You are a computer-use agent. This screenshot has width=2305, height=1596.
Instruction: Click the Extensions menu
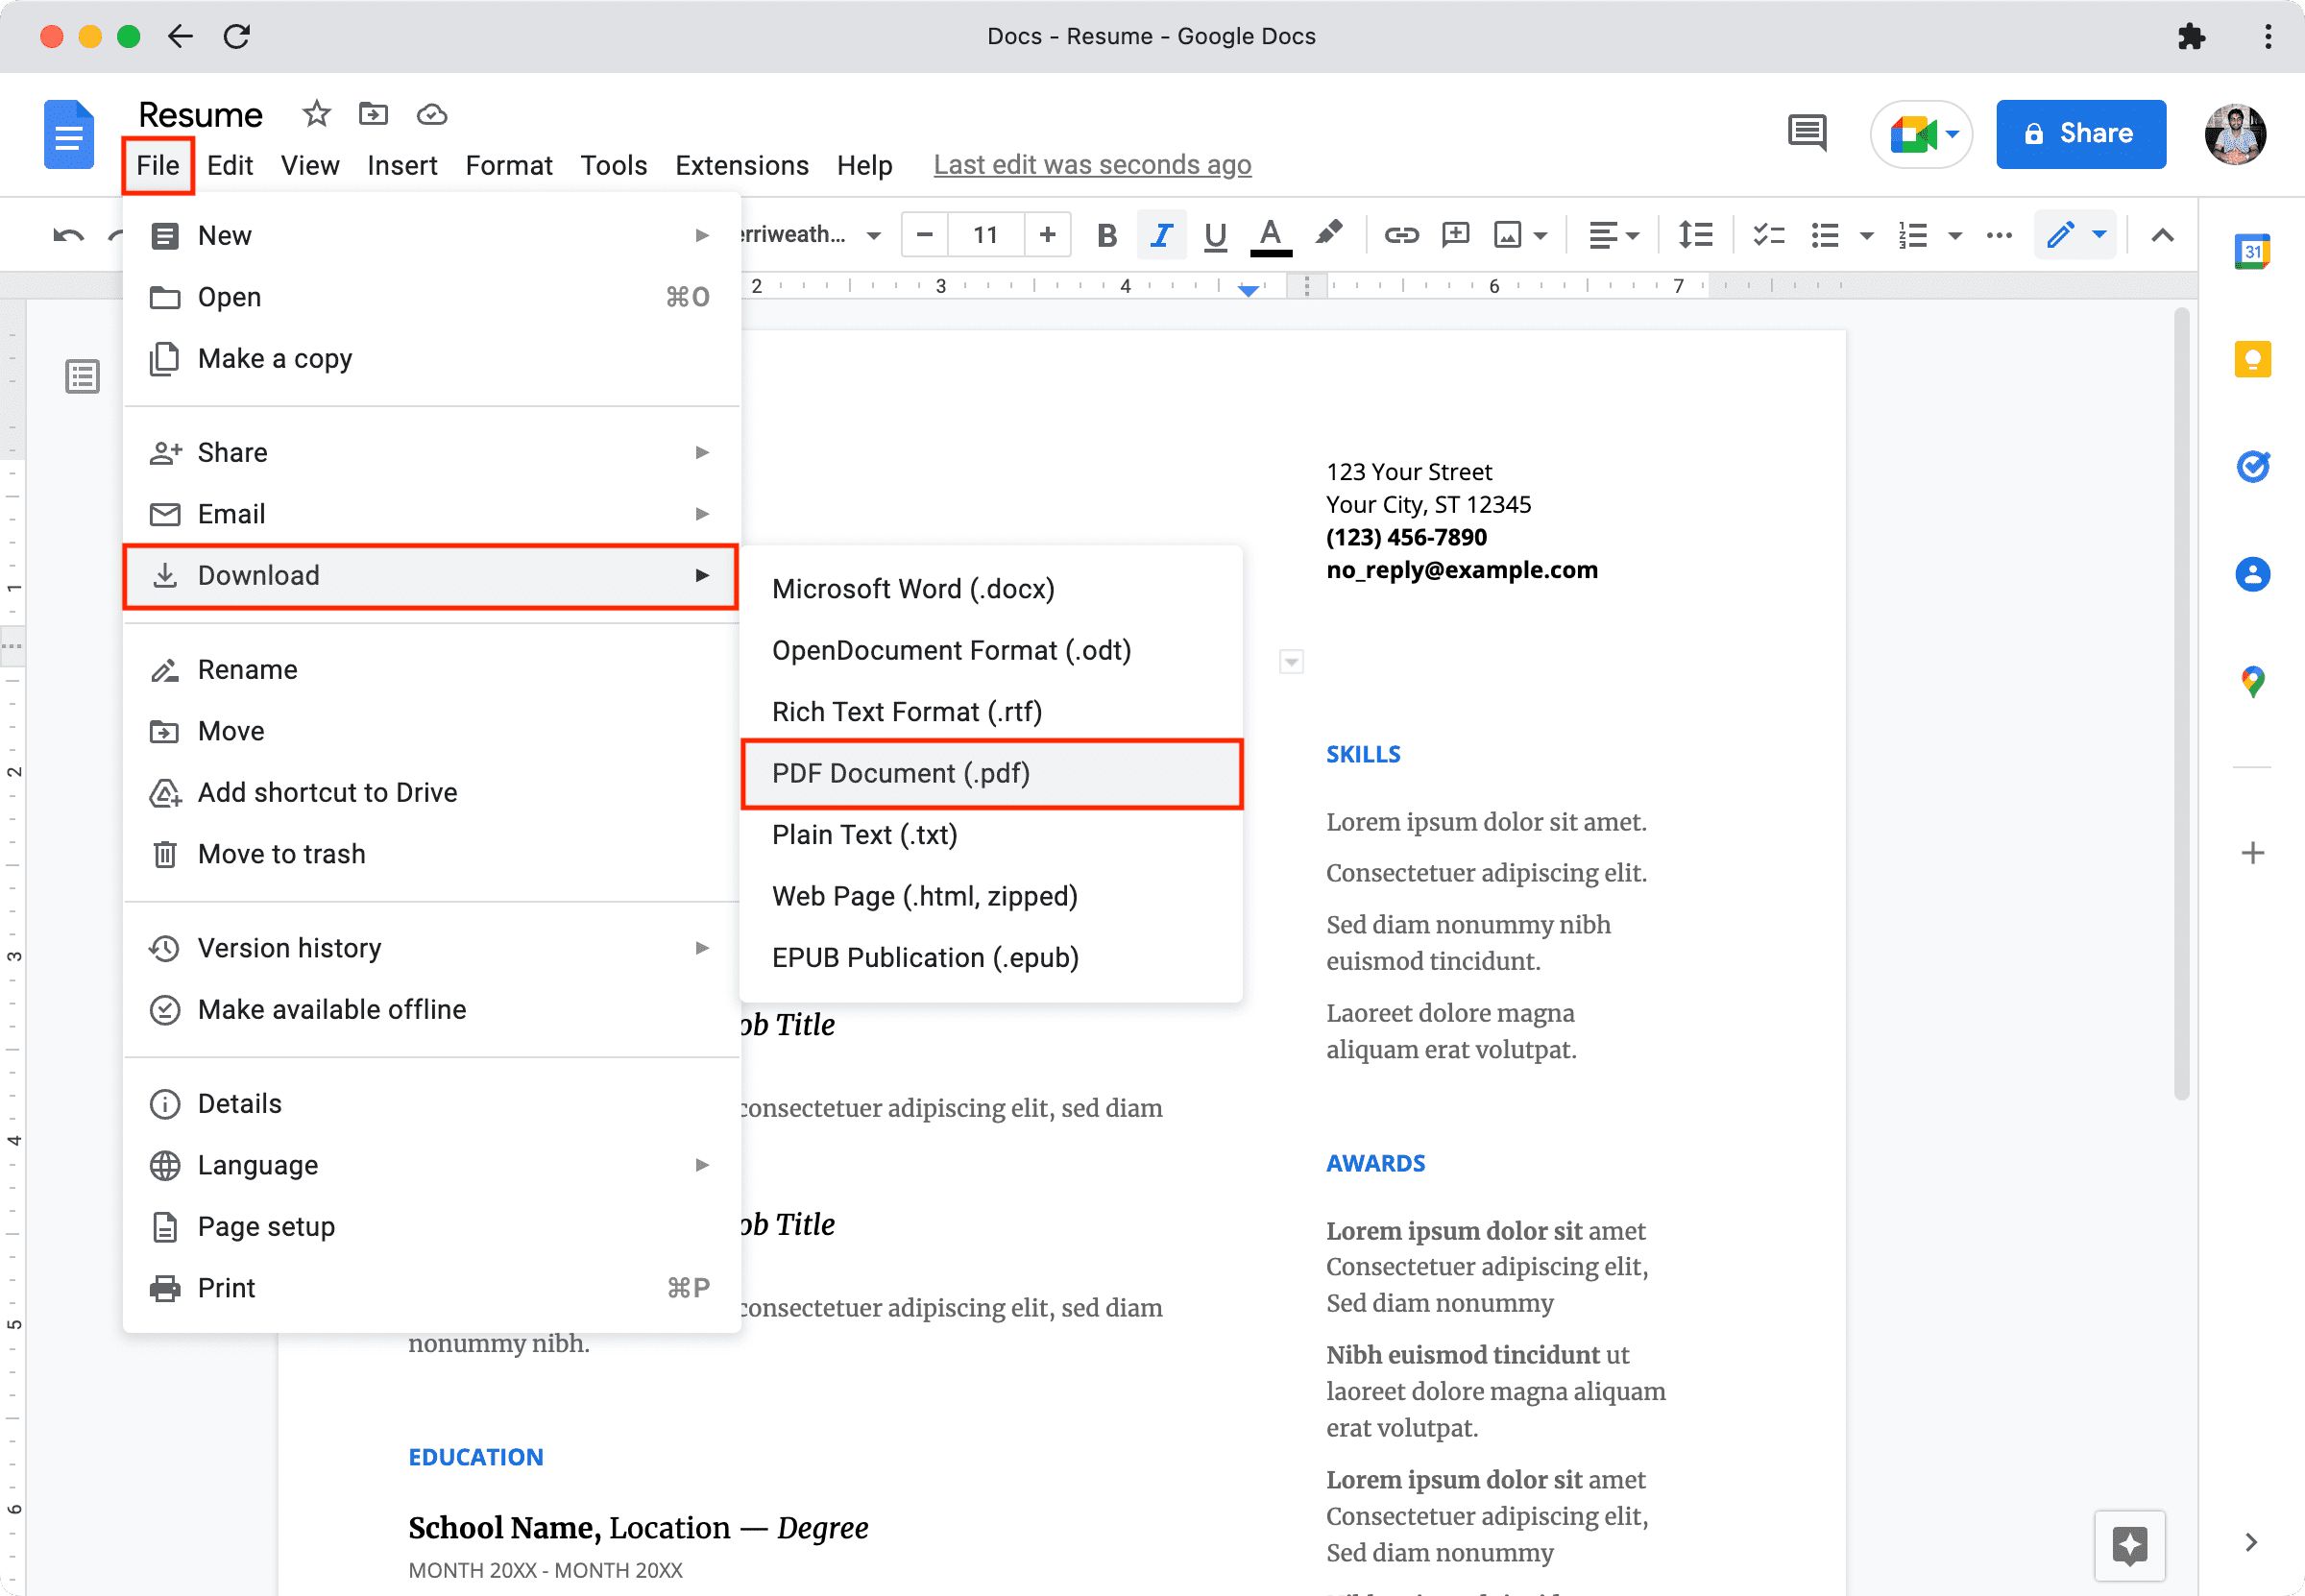[740, 164]
